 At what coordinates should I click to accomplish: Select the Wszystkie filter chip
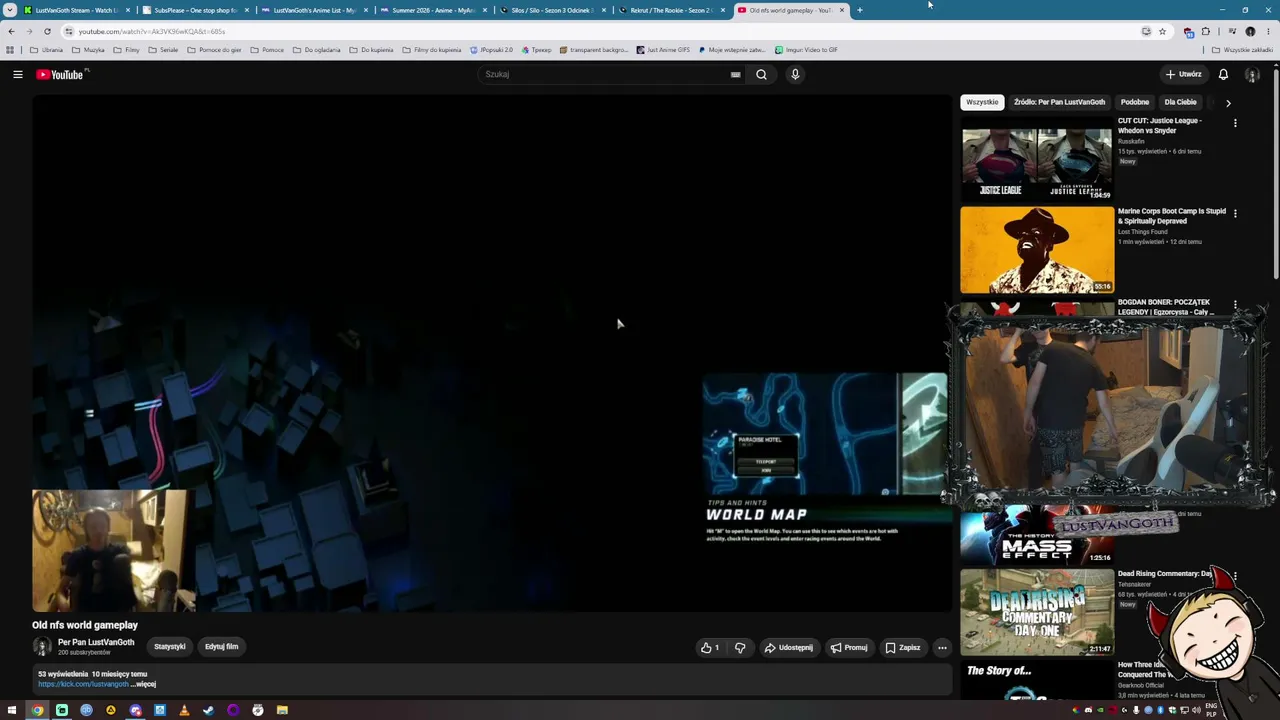[982, 102]
